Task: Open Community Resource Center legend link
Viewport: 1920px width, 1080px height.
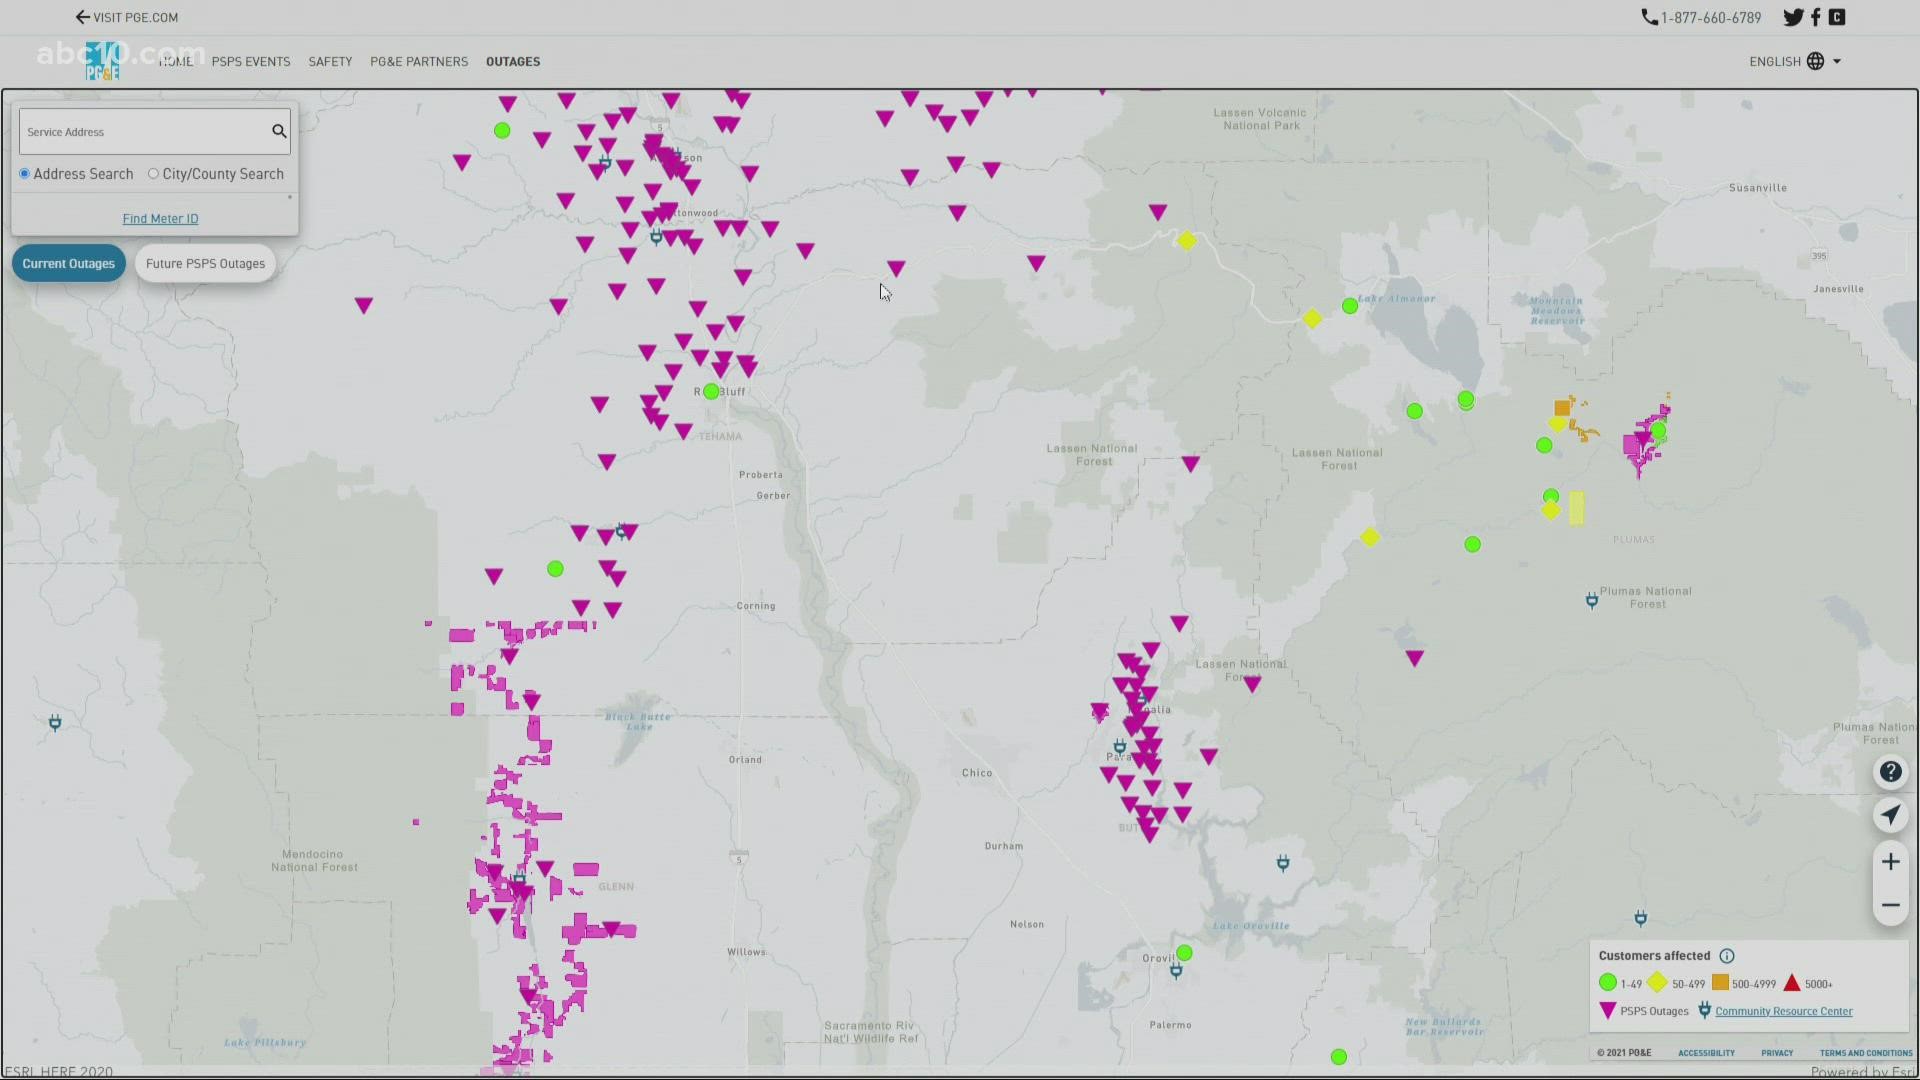Action: point(1784,1011)
